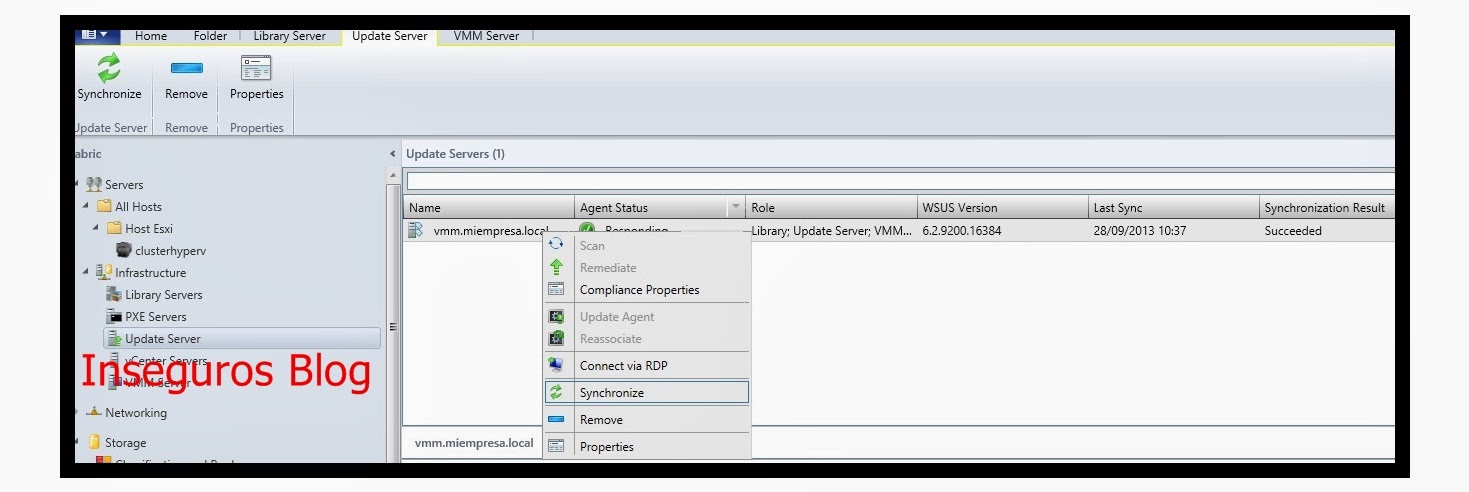Click the Synchronize ribbon icon
This screenshot has height=492, width=1469.
point(108,68)
